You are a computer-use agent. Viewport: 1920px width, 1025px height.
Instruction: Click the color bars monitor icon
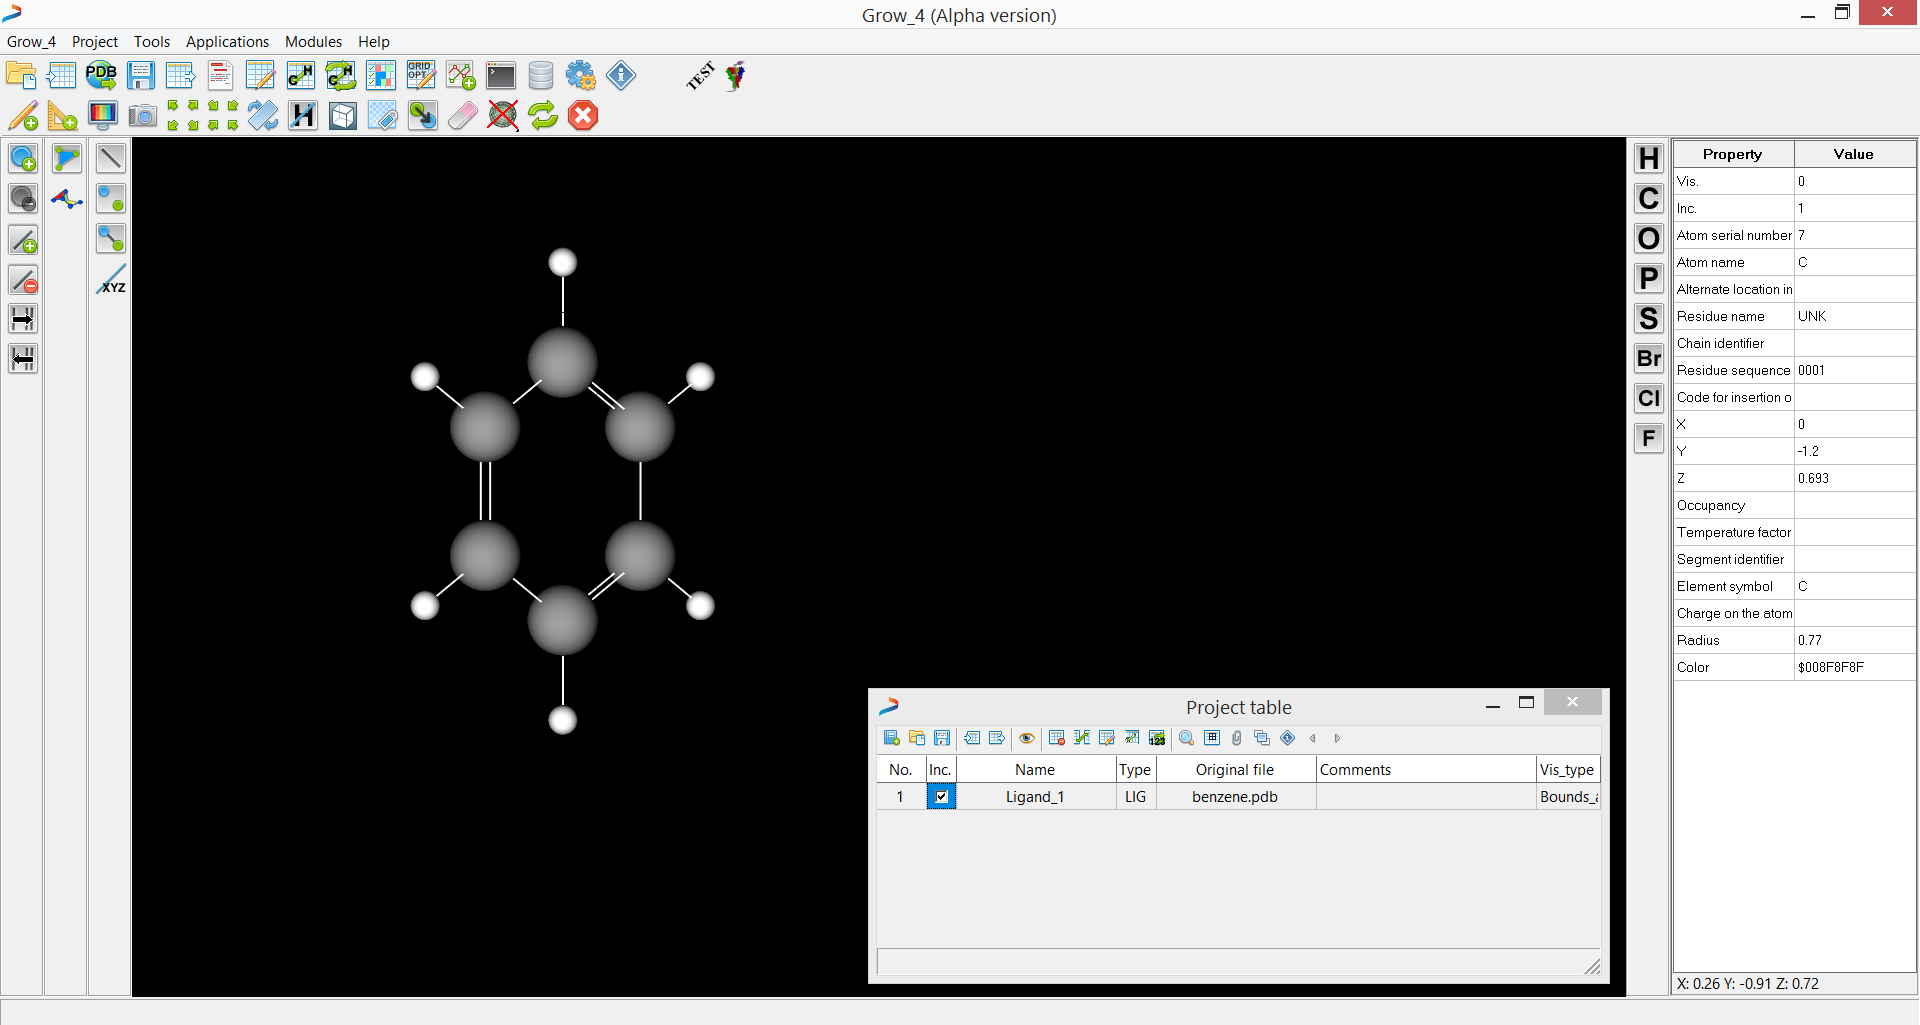point(103,116)
